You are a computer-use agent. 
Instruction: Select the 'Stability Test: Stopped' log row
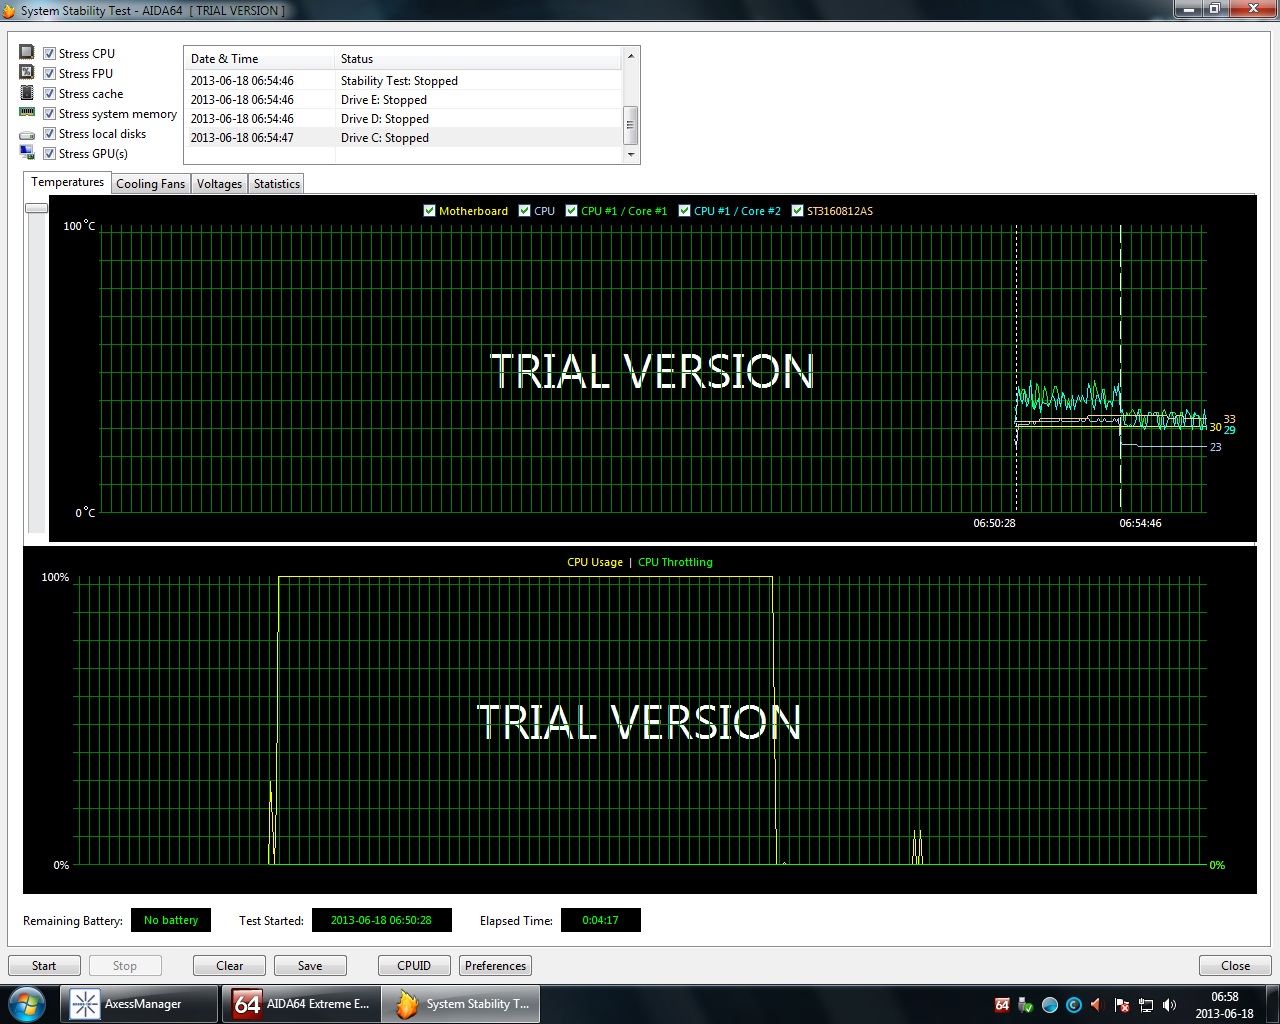[404, 81]
